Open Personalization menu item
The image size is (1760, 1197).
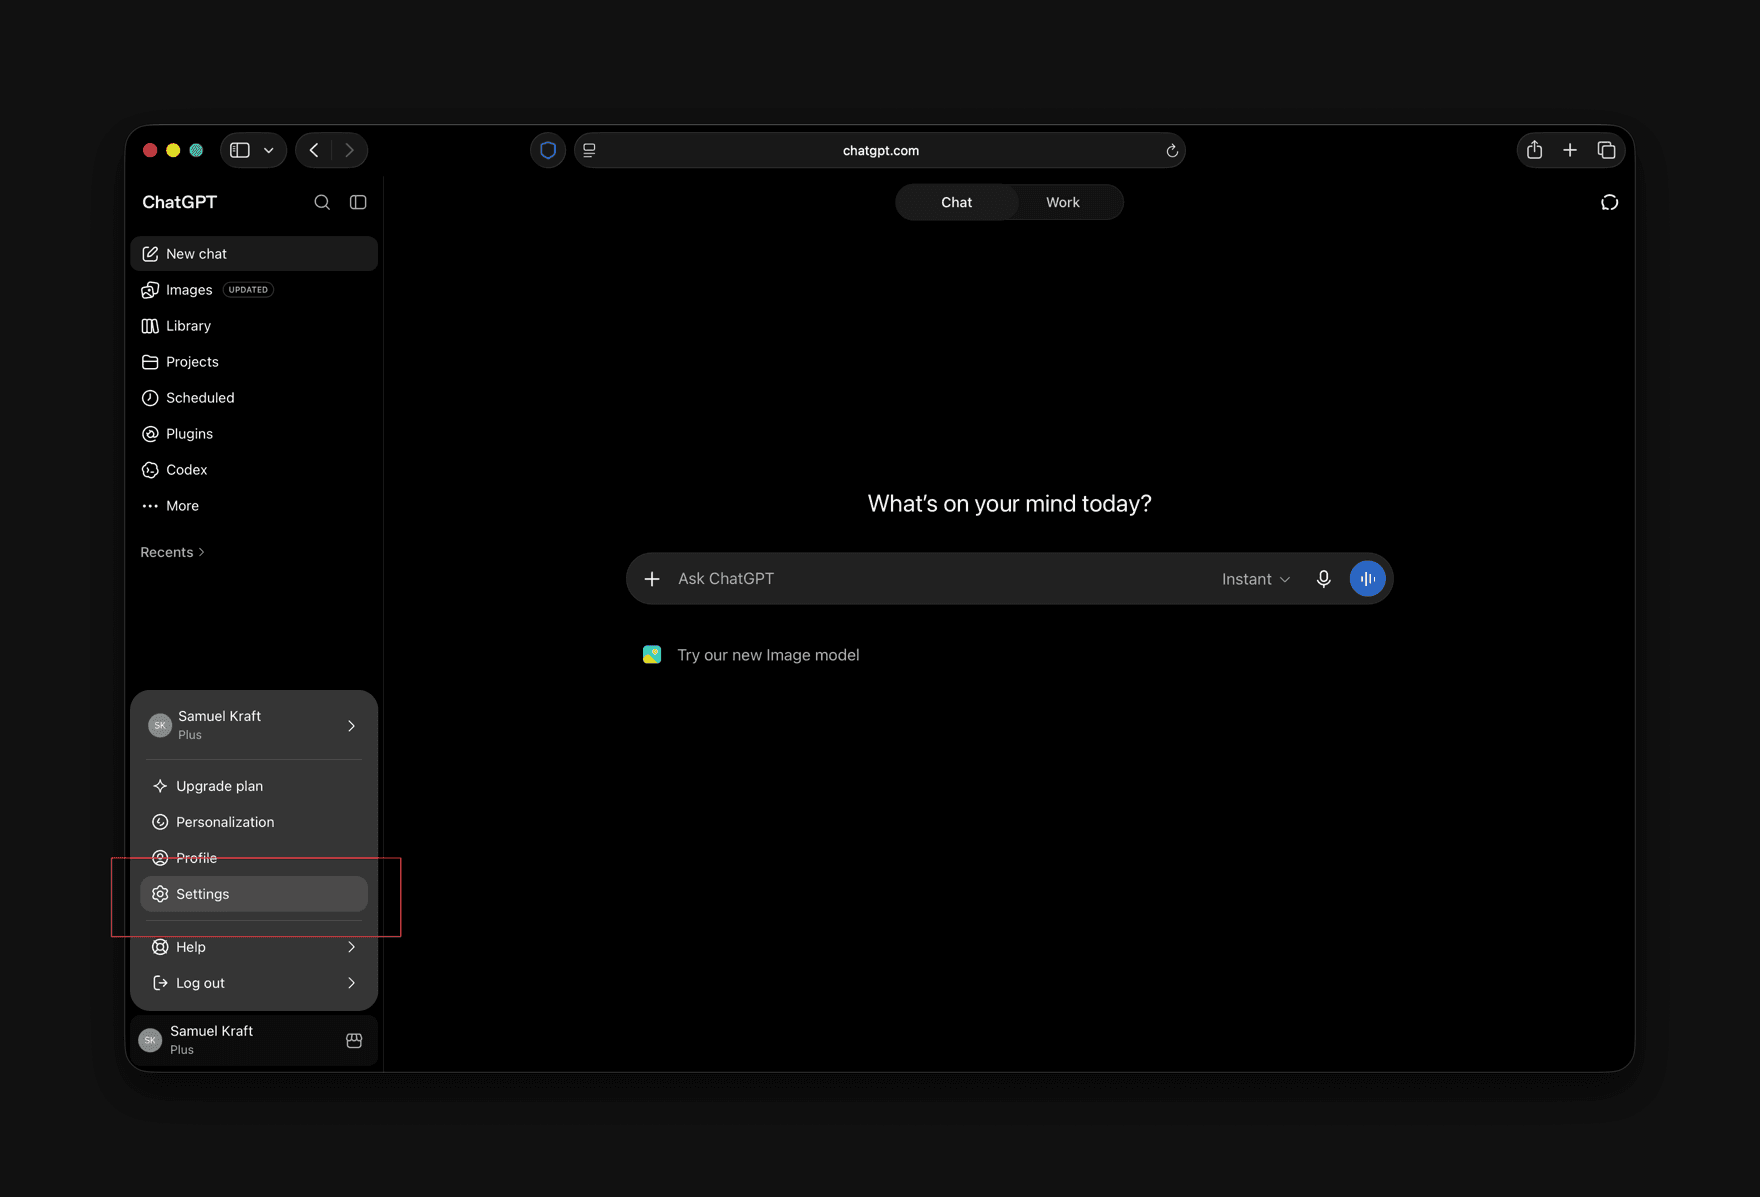click(x=254, y=822)
